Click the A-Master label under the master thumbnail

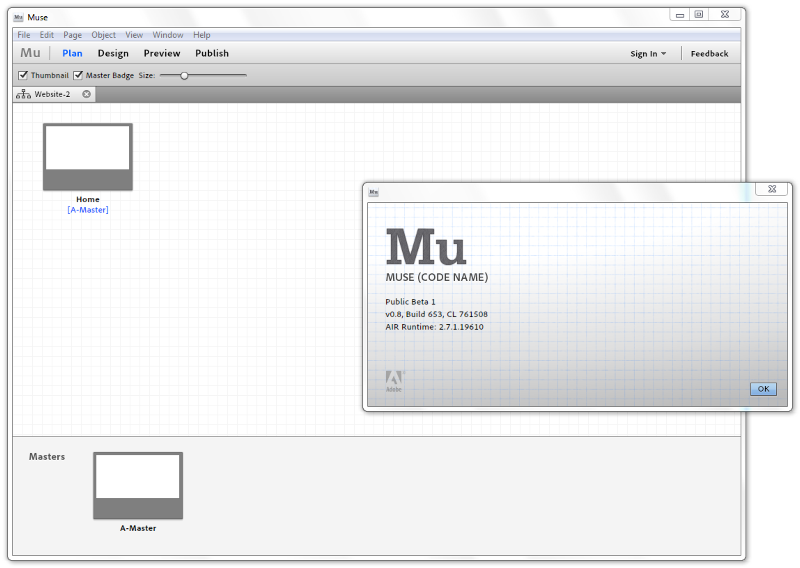138,528
